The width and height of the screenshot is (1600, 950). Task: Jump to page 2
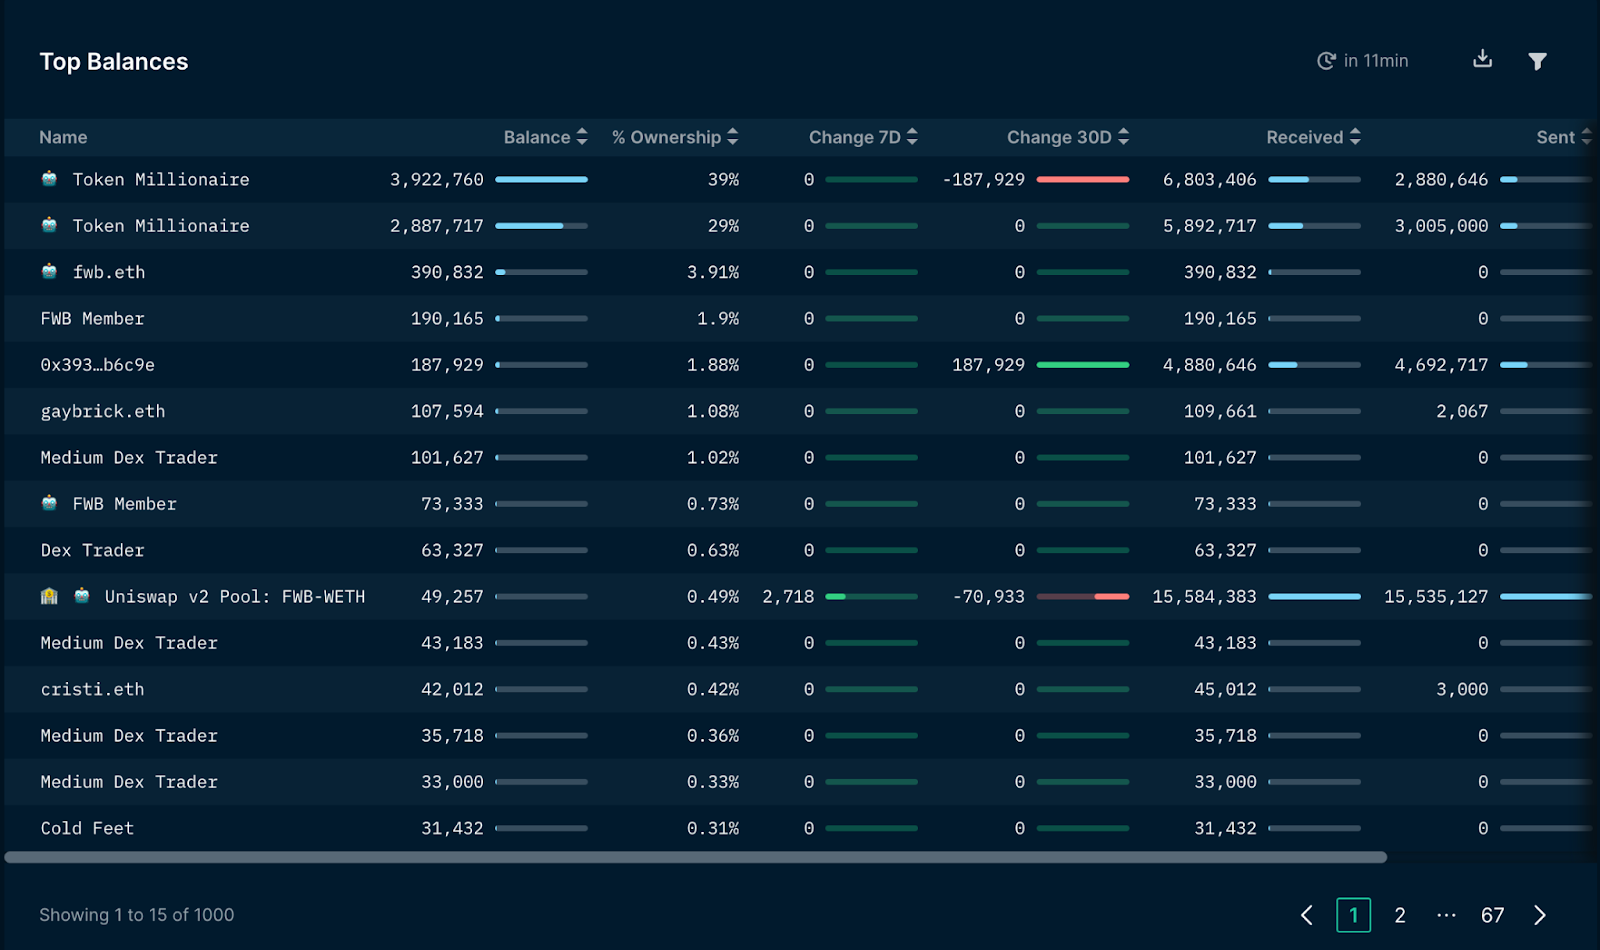coord(1400,915)
